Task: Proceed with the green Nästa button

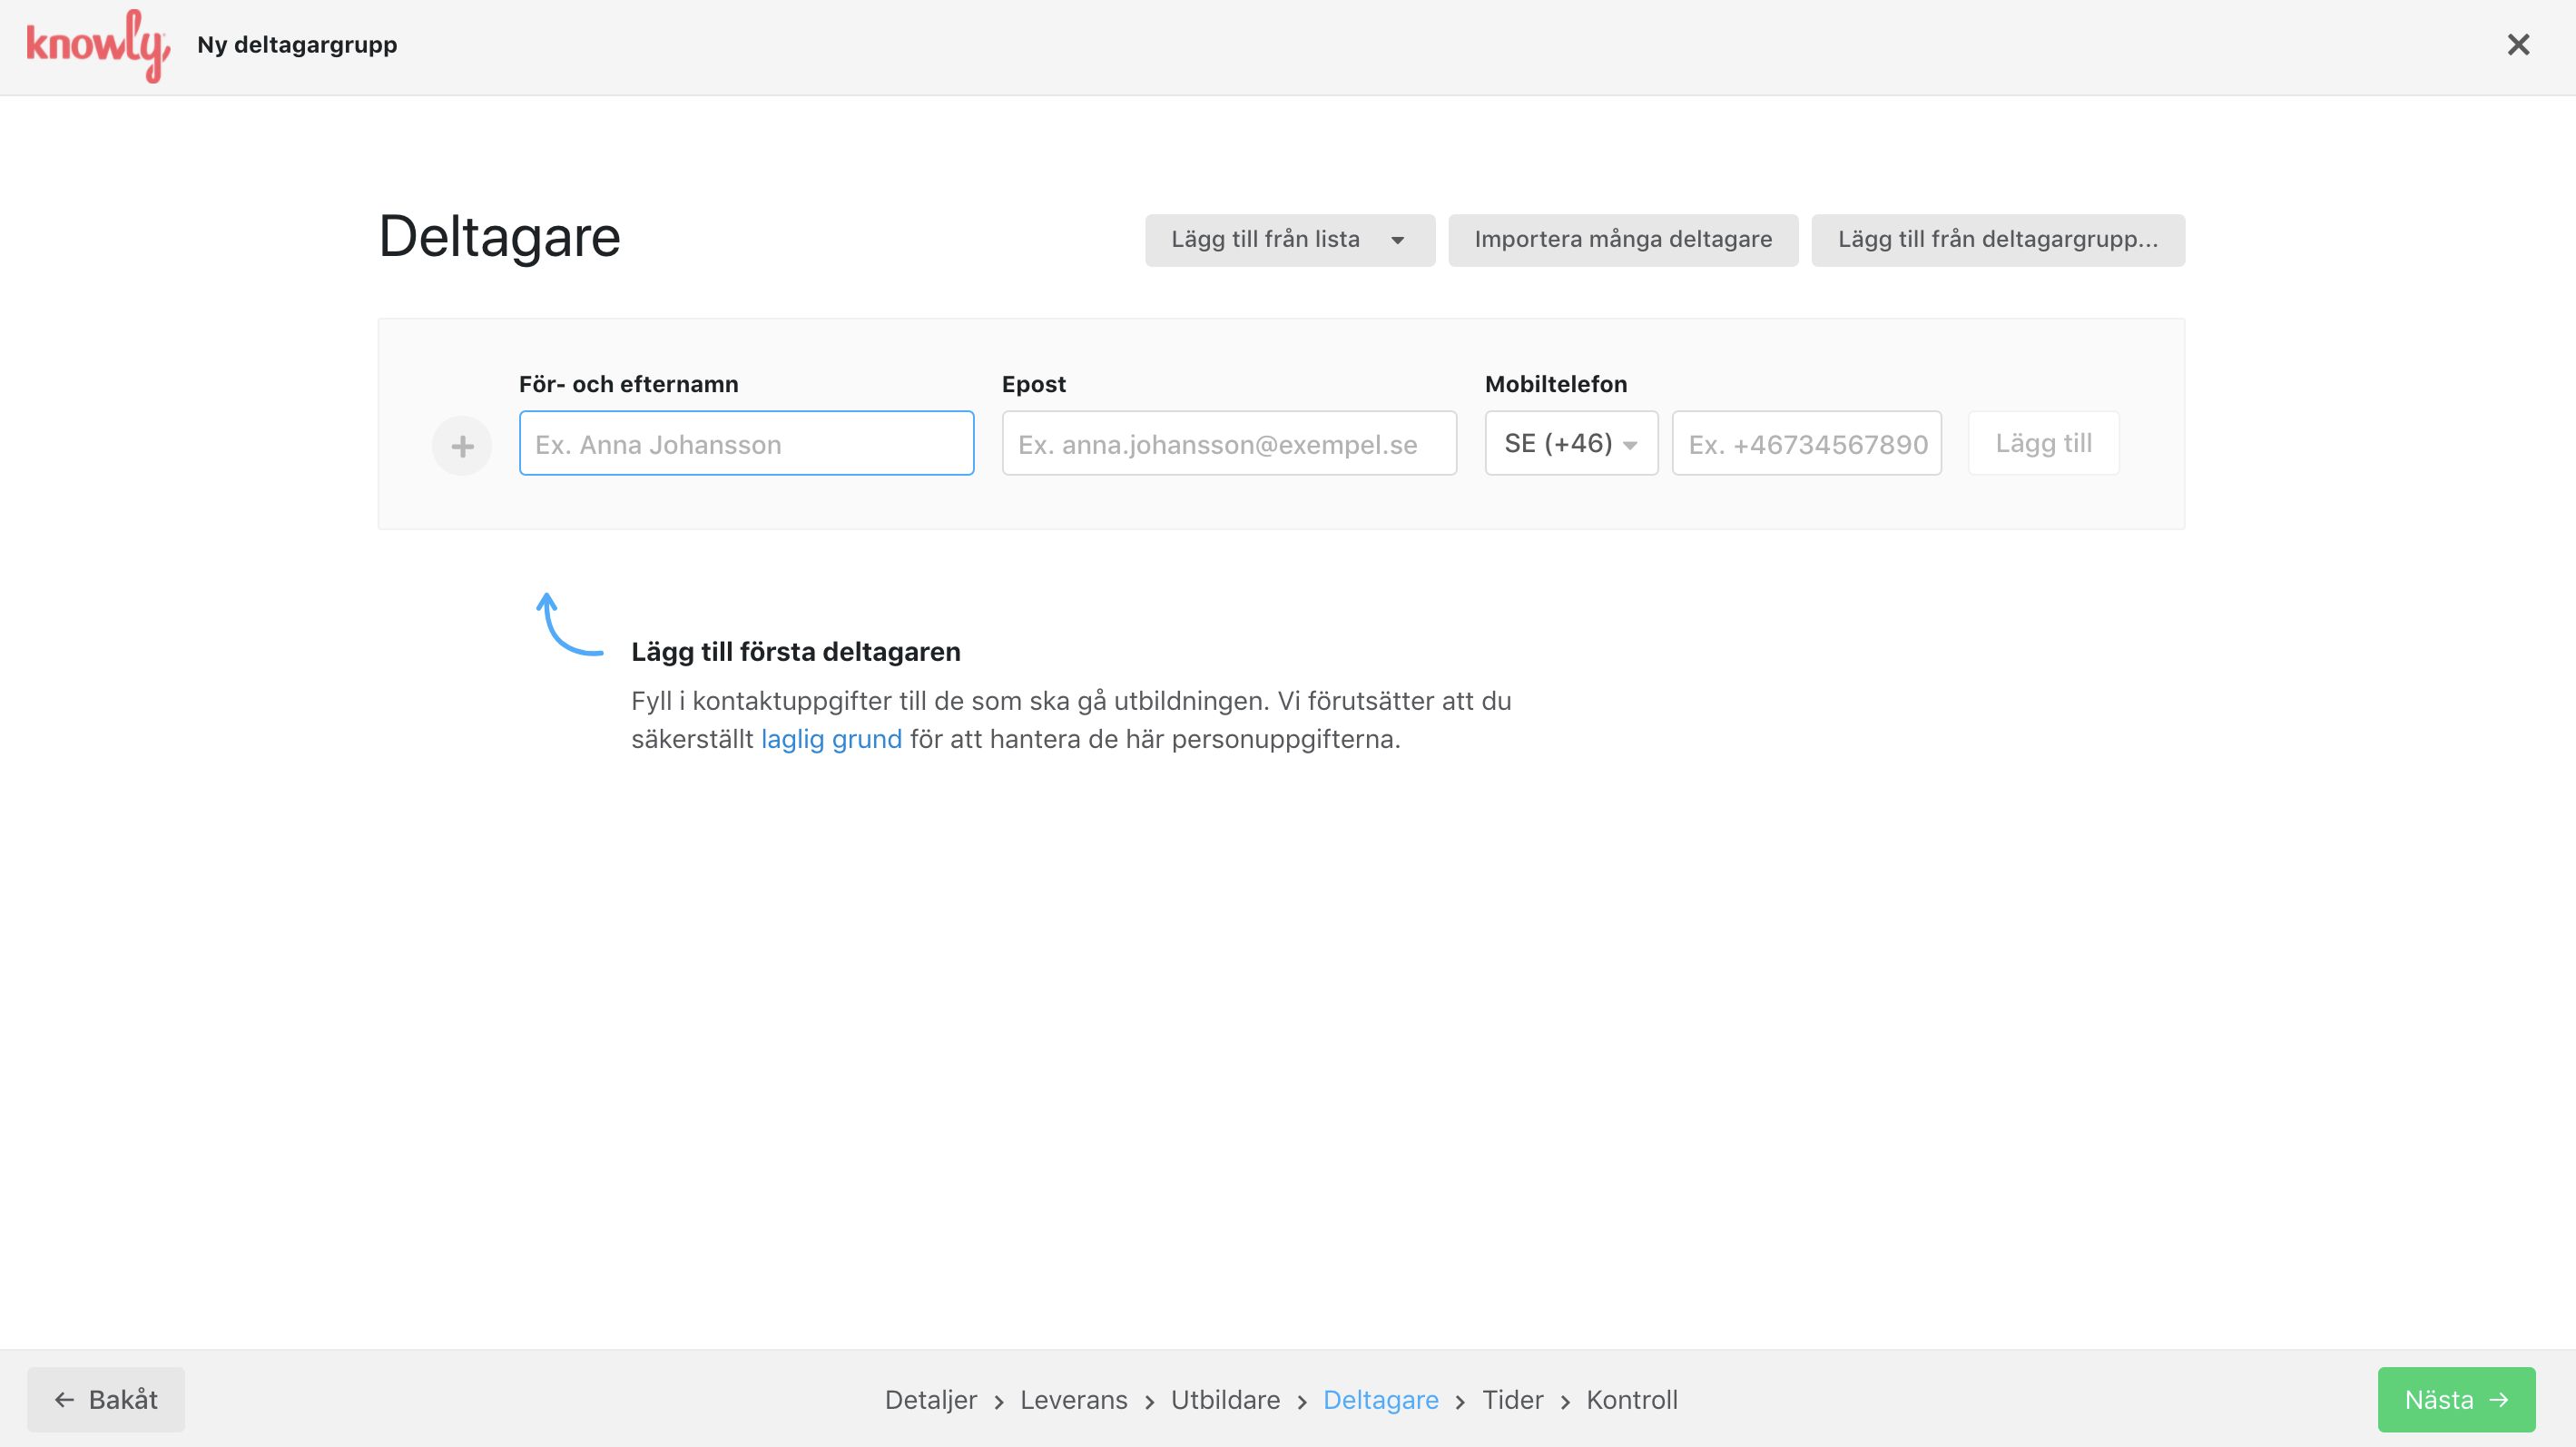Action: tap(2455, 1399)
